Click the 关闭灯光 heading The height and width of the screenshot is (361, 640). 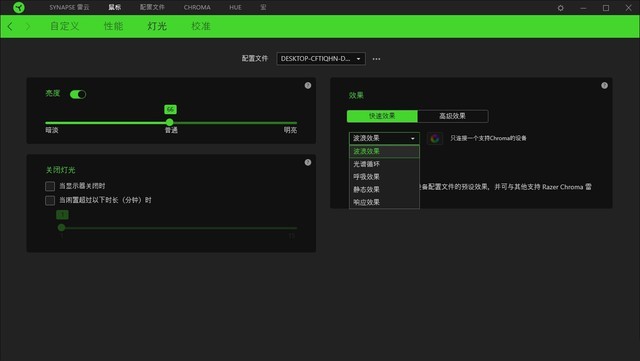tap(60, 170)
